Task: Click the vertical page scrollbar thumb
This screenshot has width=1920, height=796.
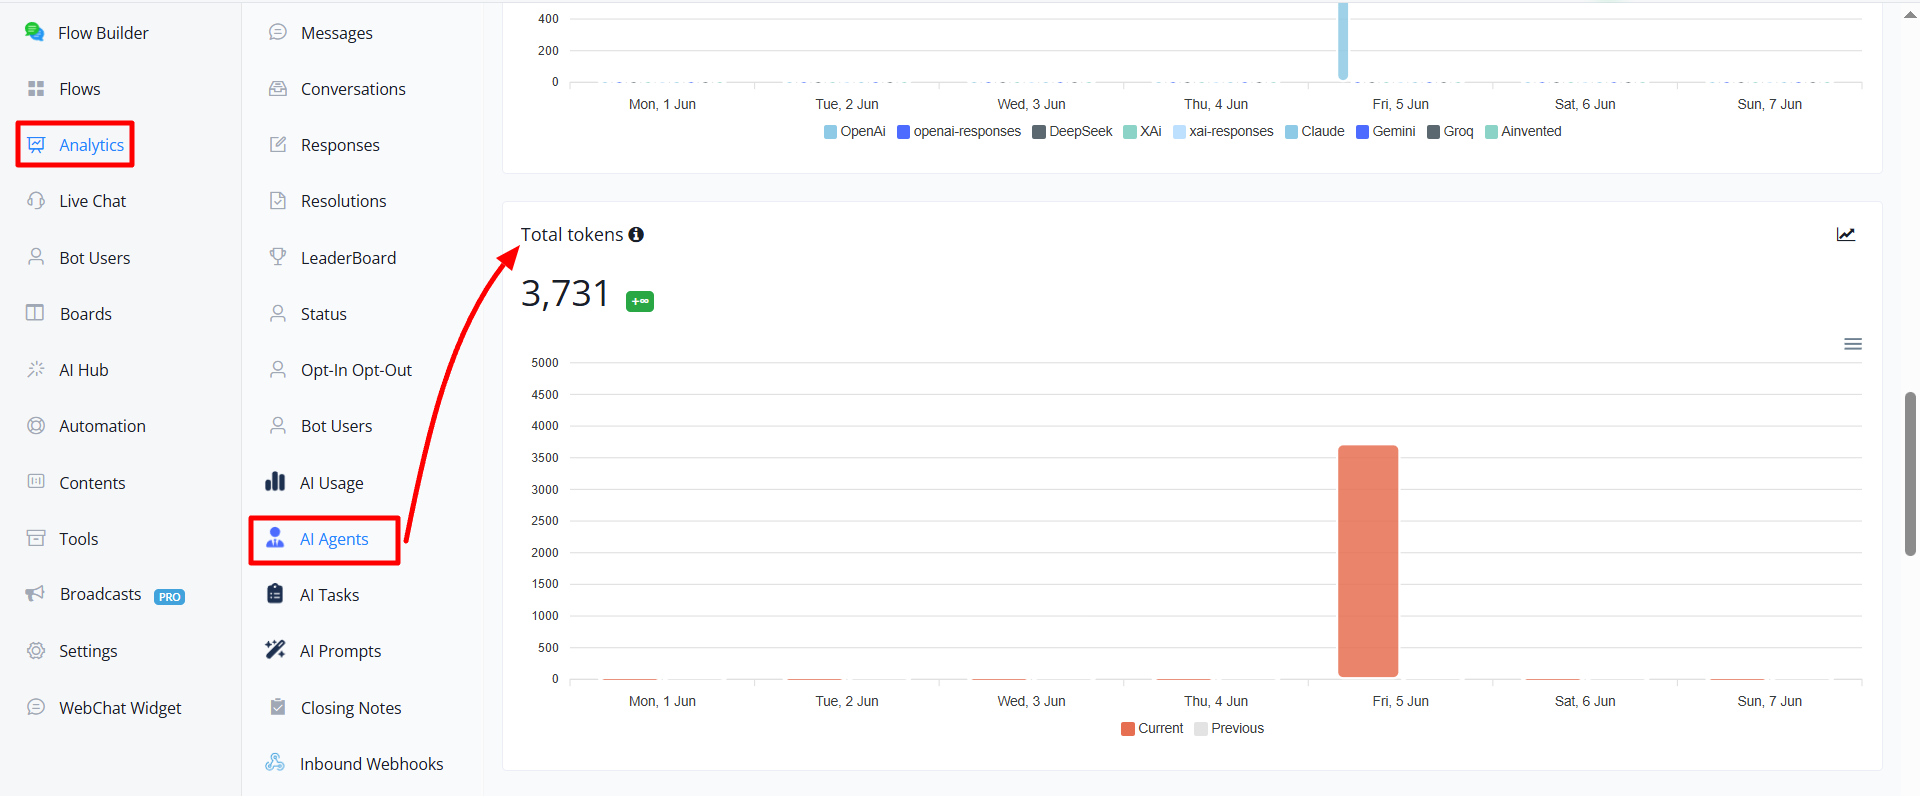Action: click(1910, 473)
